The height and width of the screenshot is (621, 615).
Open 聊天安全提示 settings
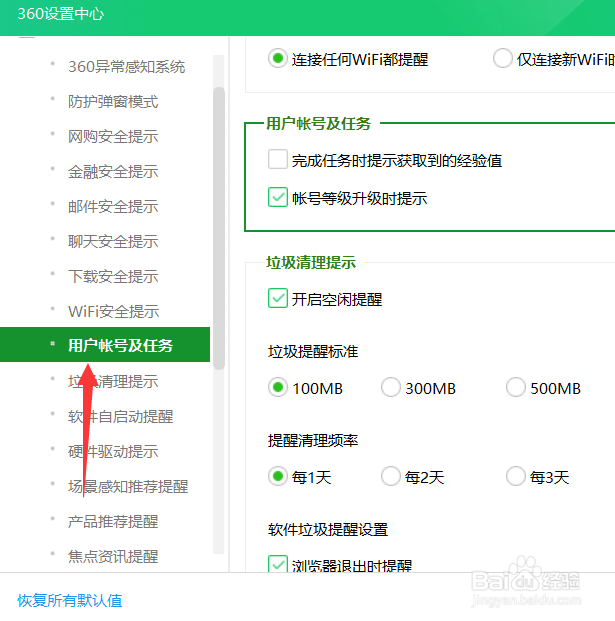point(113,241)
